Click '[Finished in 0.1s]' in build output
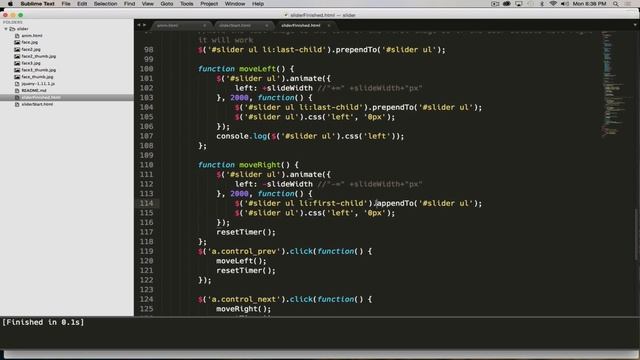Screen dimensions: 640x360 pyautogui.click(x=43, y=322)
